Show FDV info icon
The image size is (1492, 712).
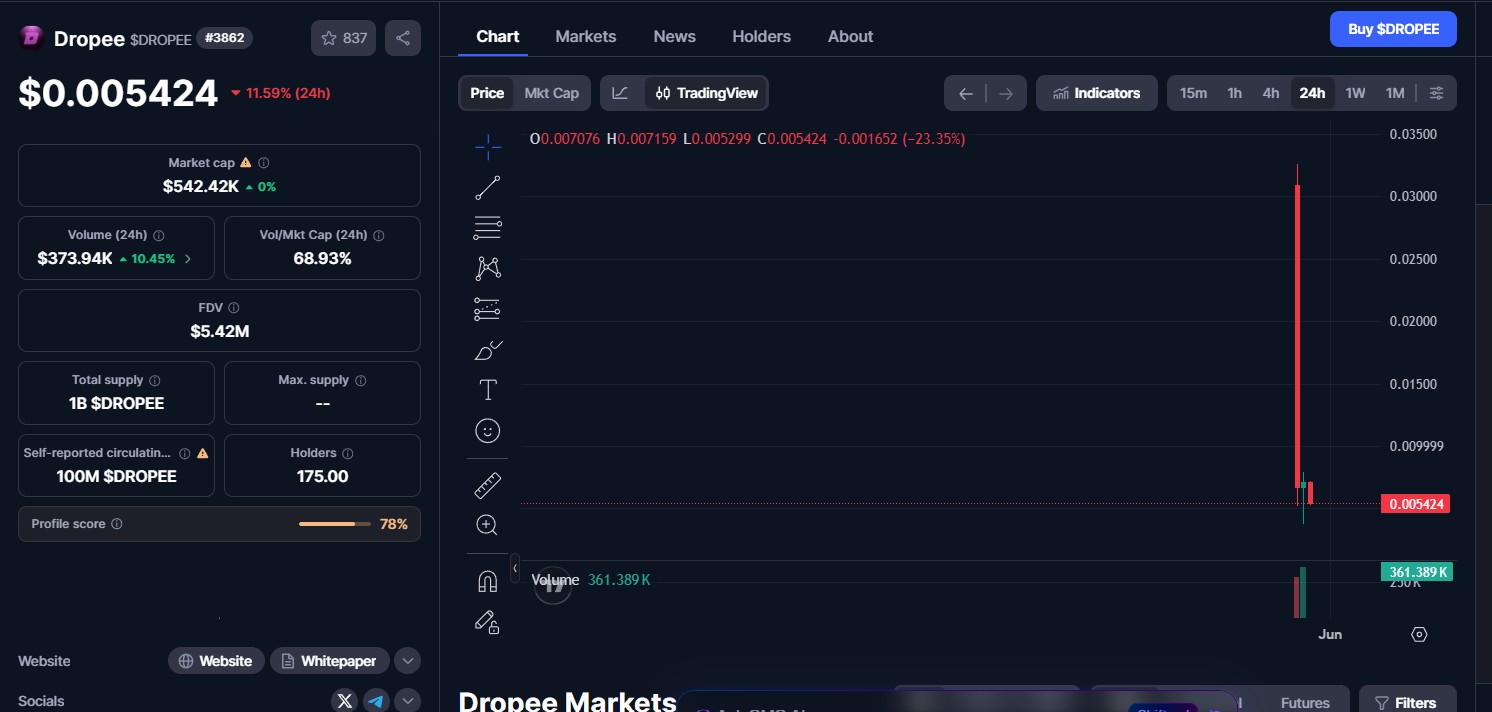pos(234,308)
